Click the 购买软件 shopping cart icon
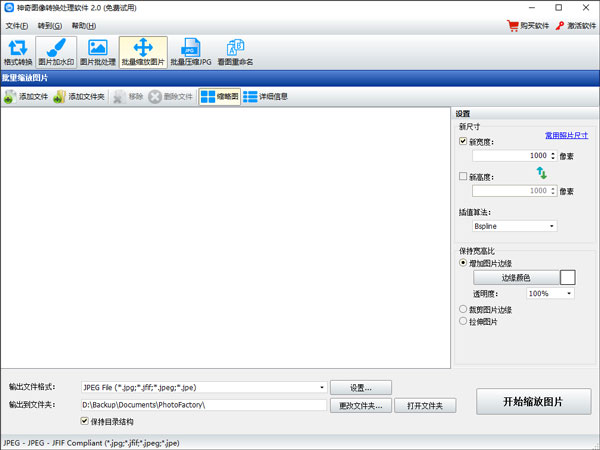The width and height of the screenshot is (600, 450). point(512,26)
